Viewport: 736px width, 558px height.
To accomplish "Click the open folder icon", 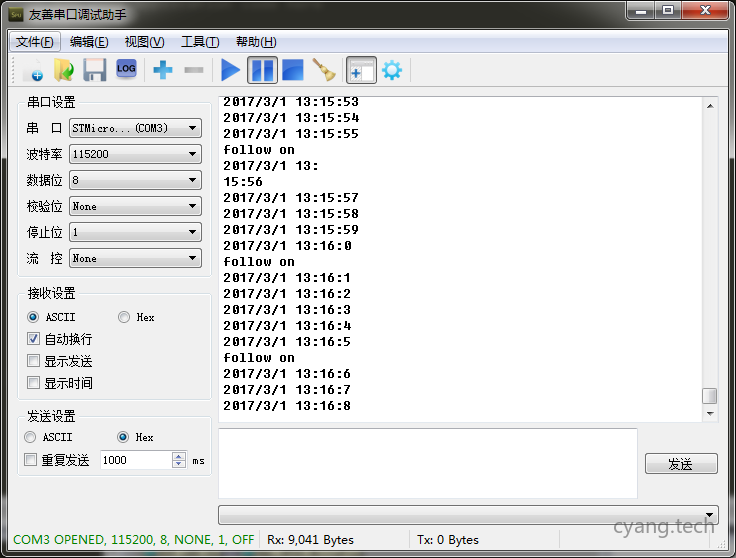I will pyautogui.click(x=63, y=70).
